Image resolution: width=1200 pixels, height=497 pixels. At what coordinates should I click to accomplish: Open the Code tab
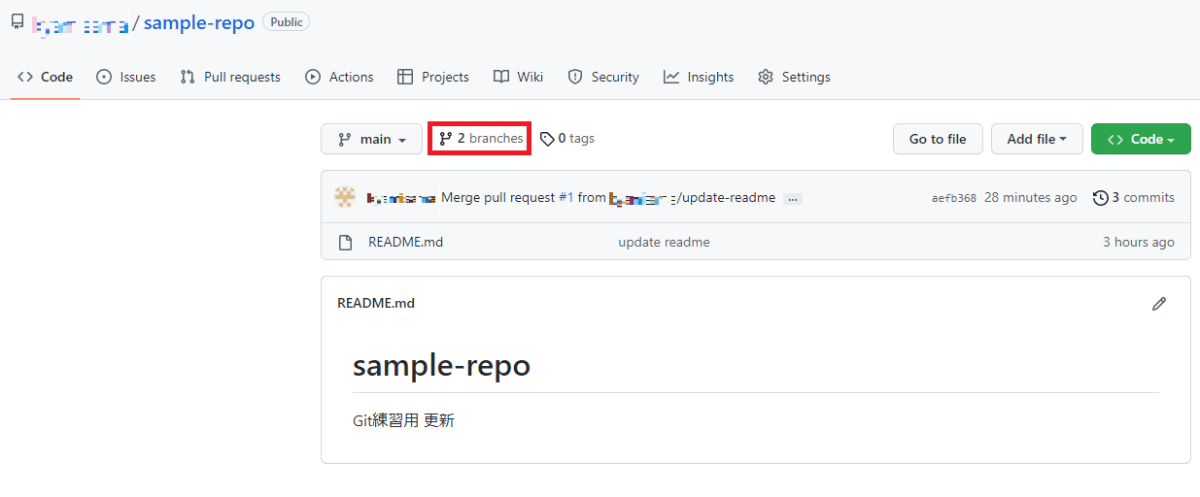coord(45,77)
